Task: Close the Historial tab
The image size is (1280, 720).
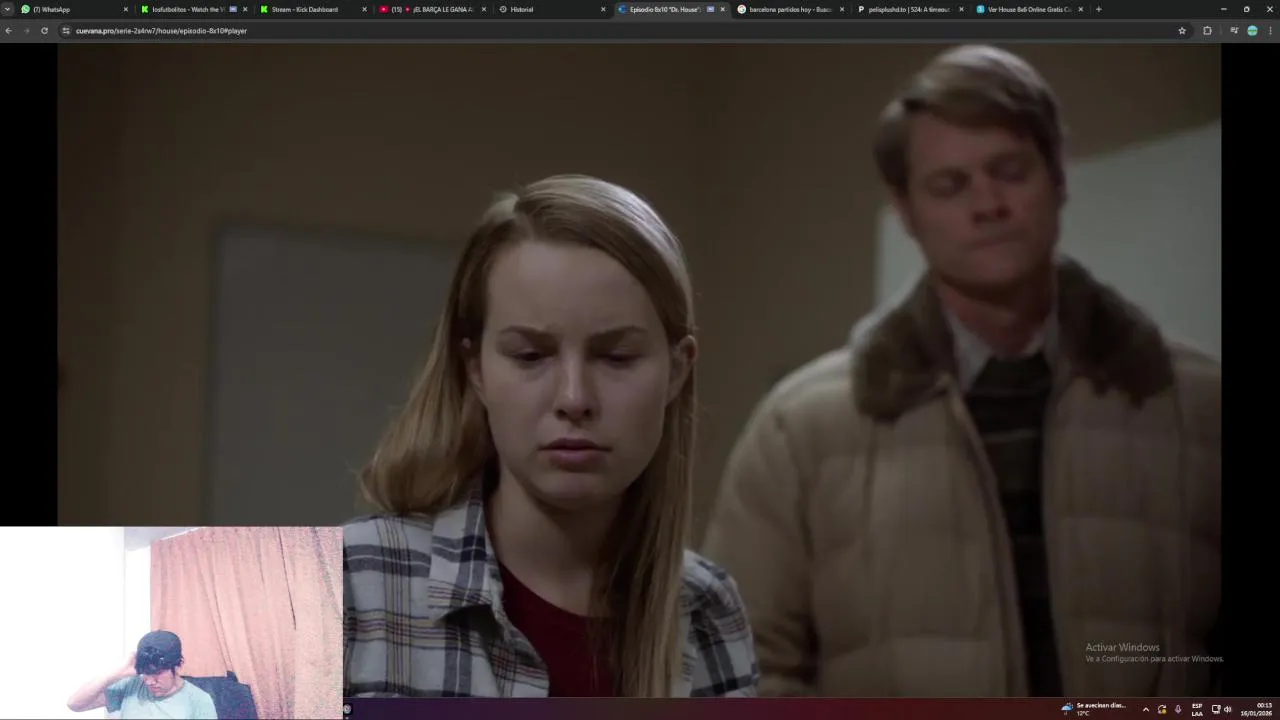Action: [603, 9]
